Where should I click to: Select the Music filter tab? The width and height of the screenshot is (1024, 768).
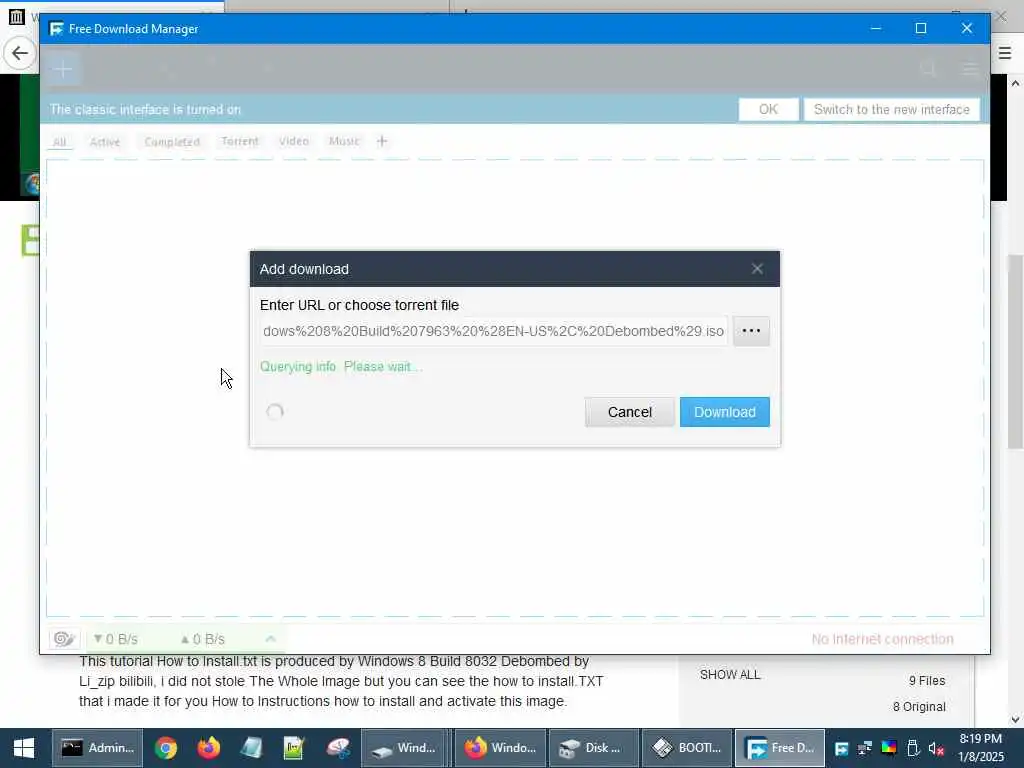[344, 141]
